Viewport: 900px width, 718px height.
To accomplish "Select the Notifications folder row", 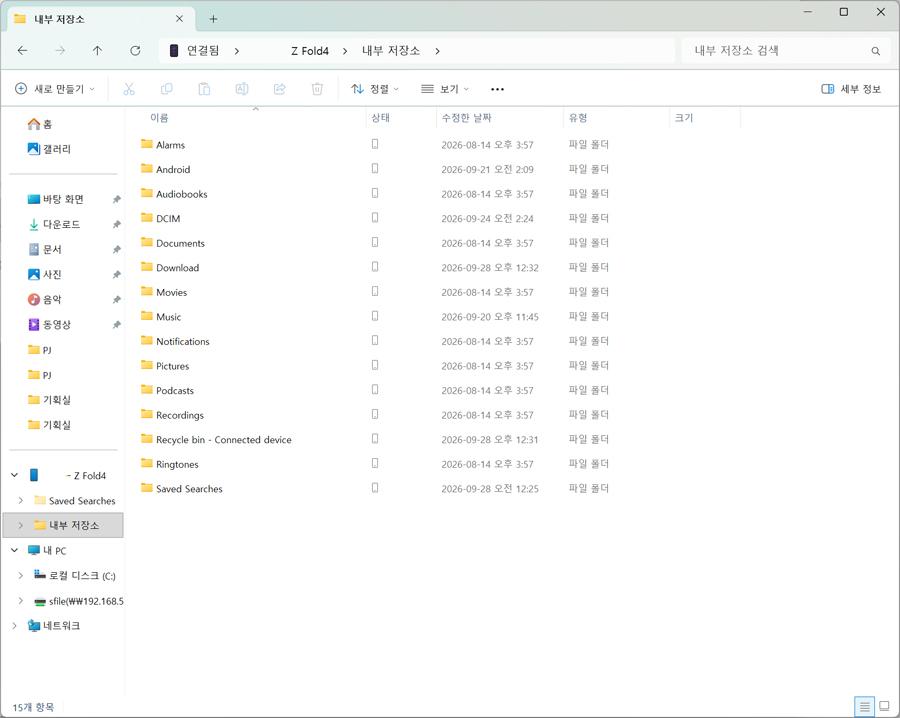I will 373,341.
